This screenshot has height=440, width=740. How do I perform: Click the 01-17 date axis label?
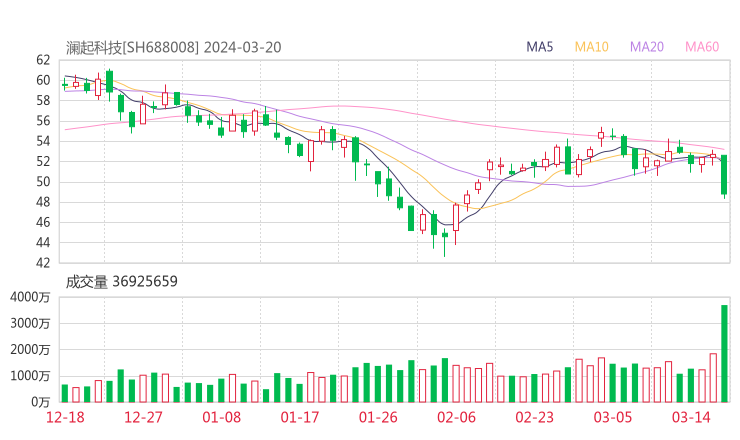(300, 417)
